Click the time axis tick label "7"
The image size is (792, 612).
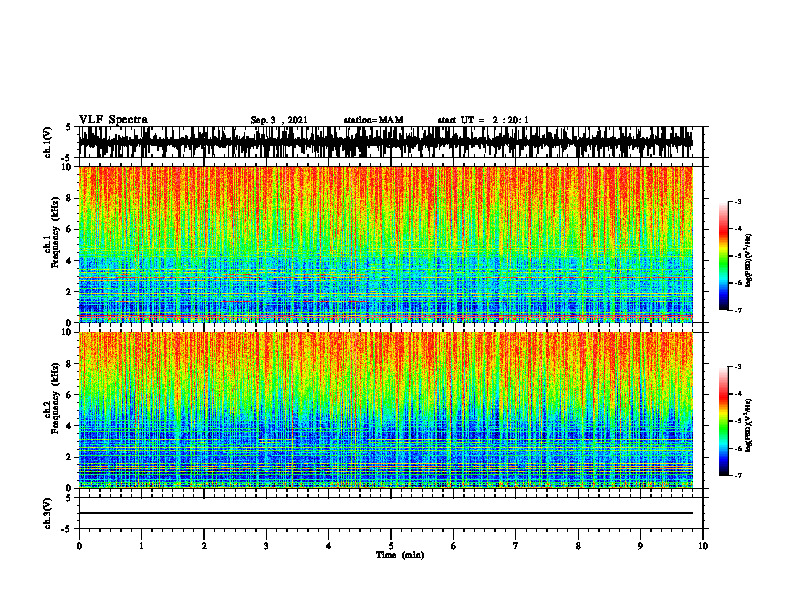tap(516, 546)
